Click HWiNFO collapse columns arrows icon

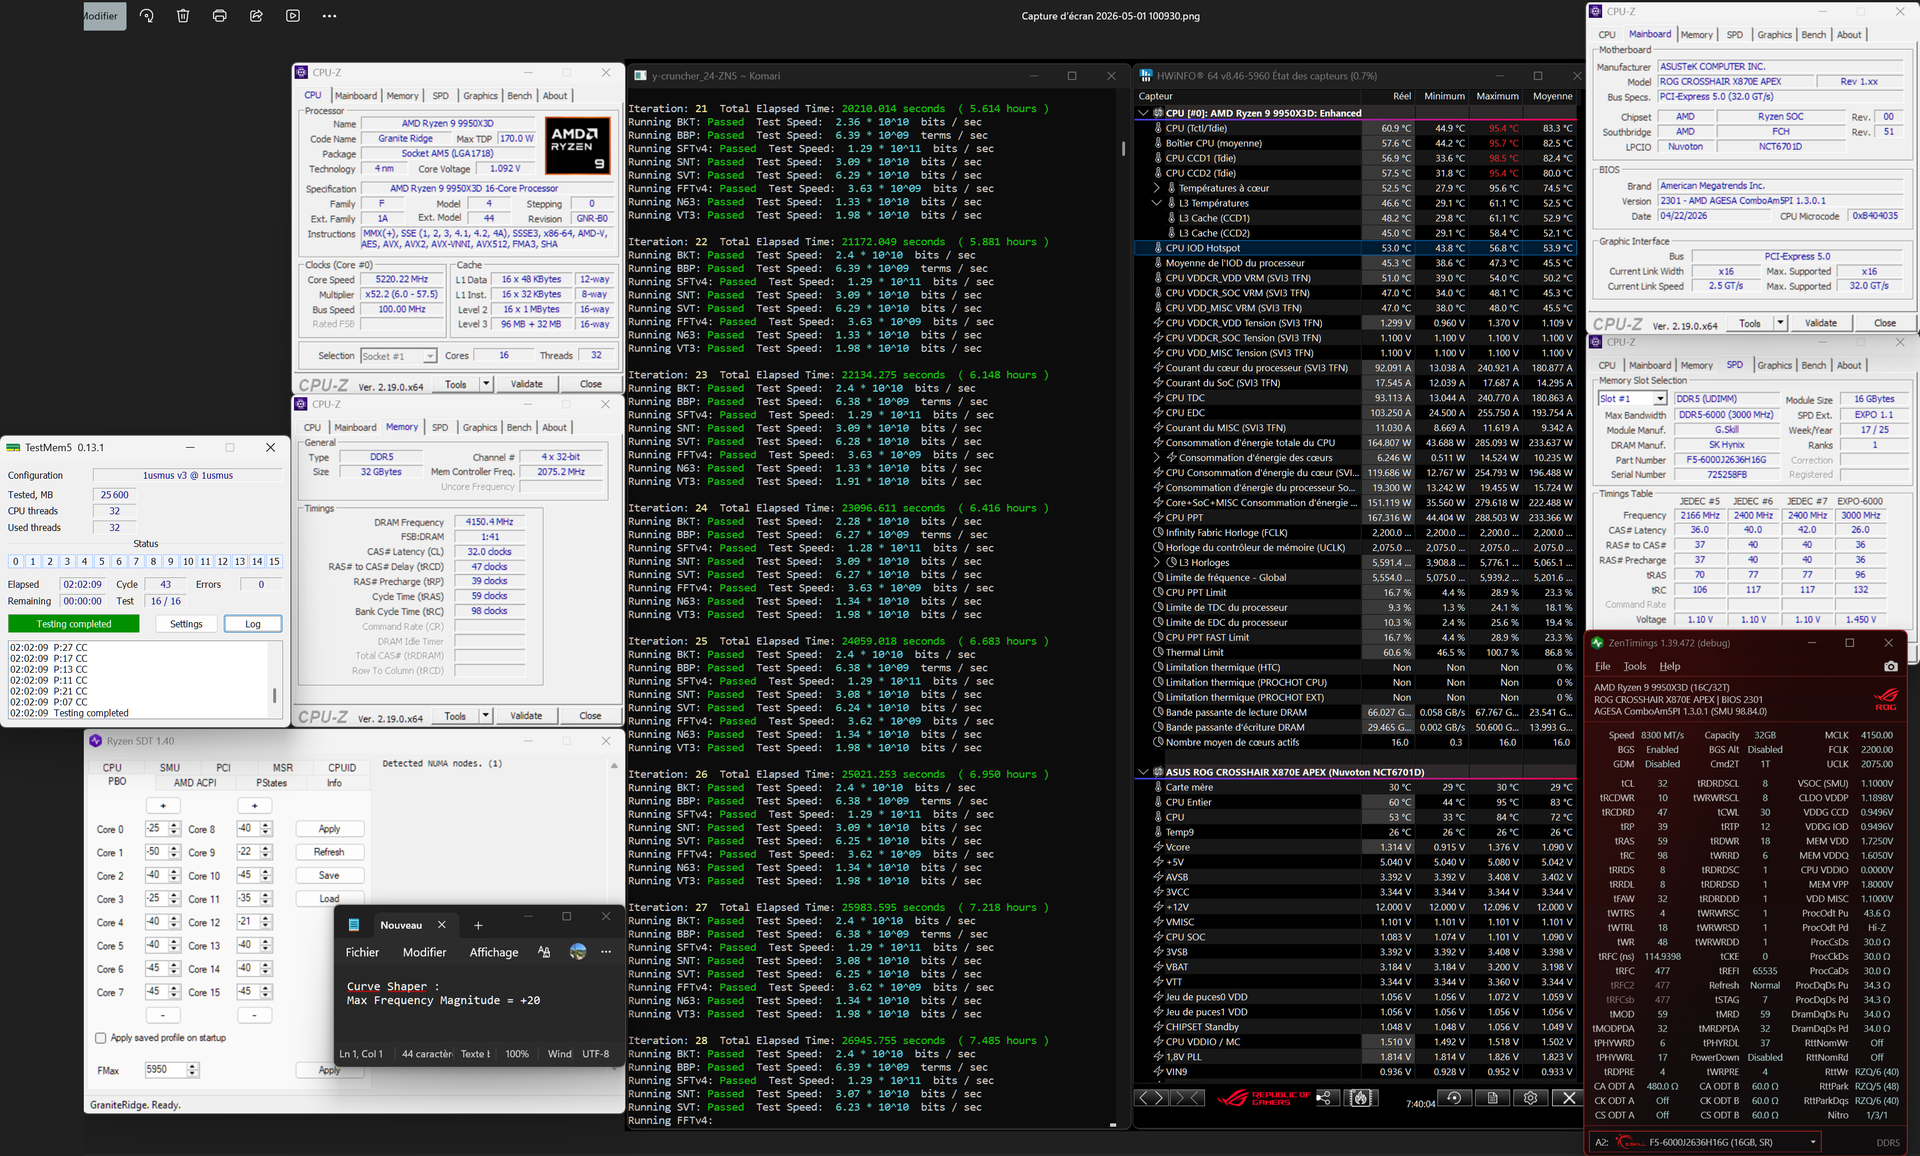pyautogui.click(x=1186, y=1098)
